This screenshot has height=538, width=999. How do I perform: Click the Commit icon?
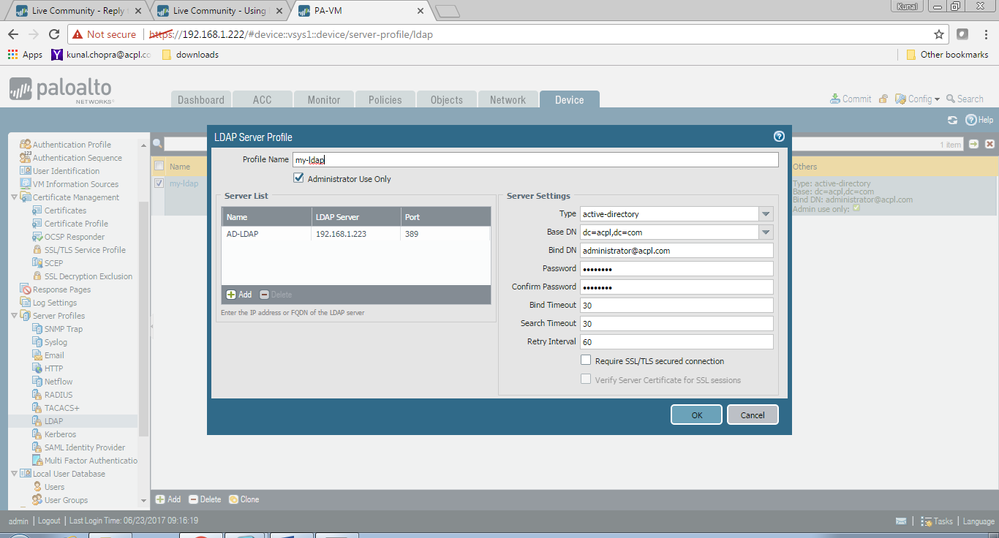835,99
